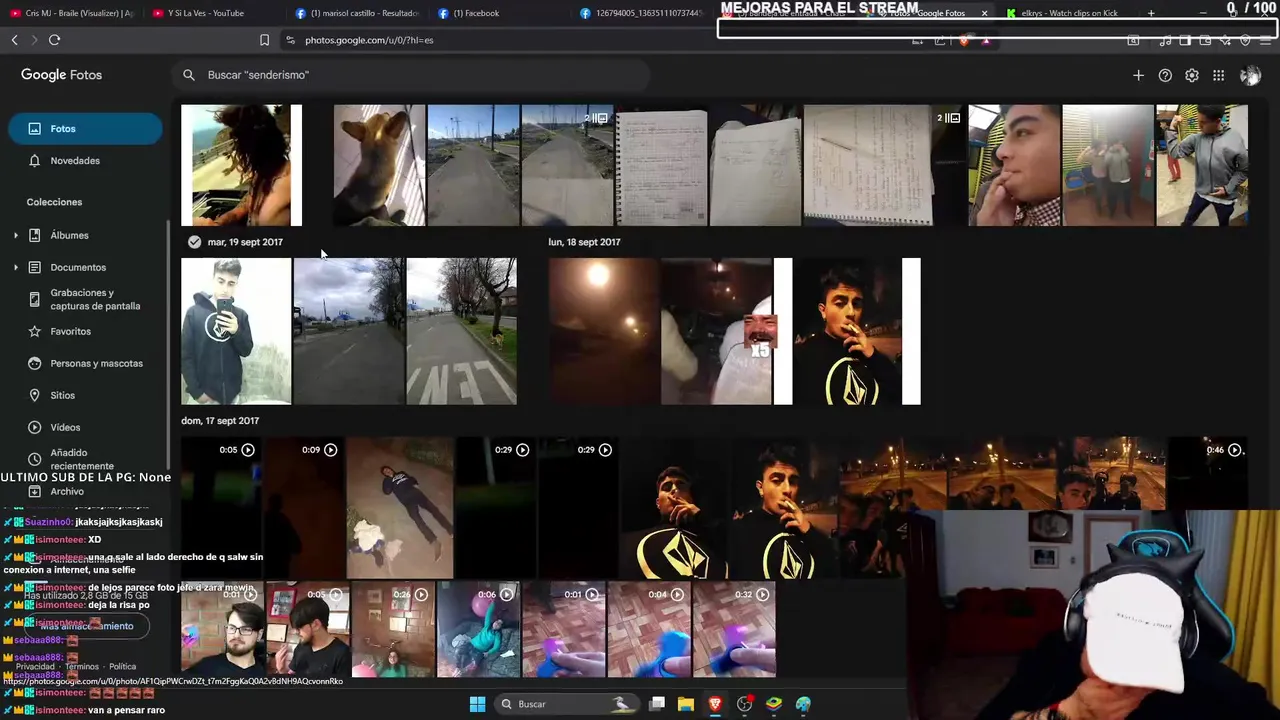Open the 0:26 video thumbnail
The width and height of the screenshot is (1280, 720).
(x=394, y=630)
